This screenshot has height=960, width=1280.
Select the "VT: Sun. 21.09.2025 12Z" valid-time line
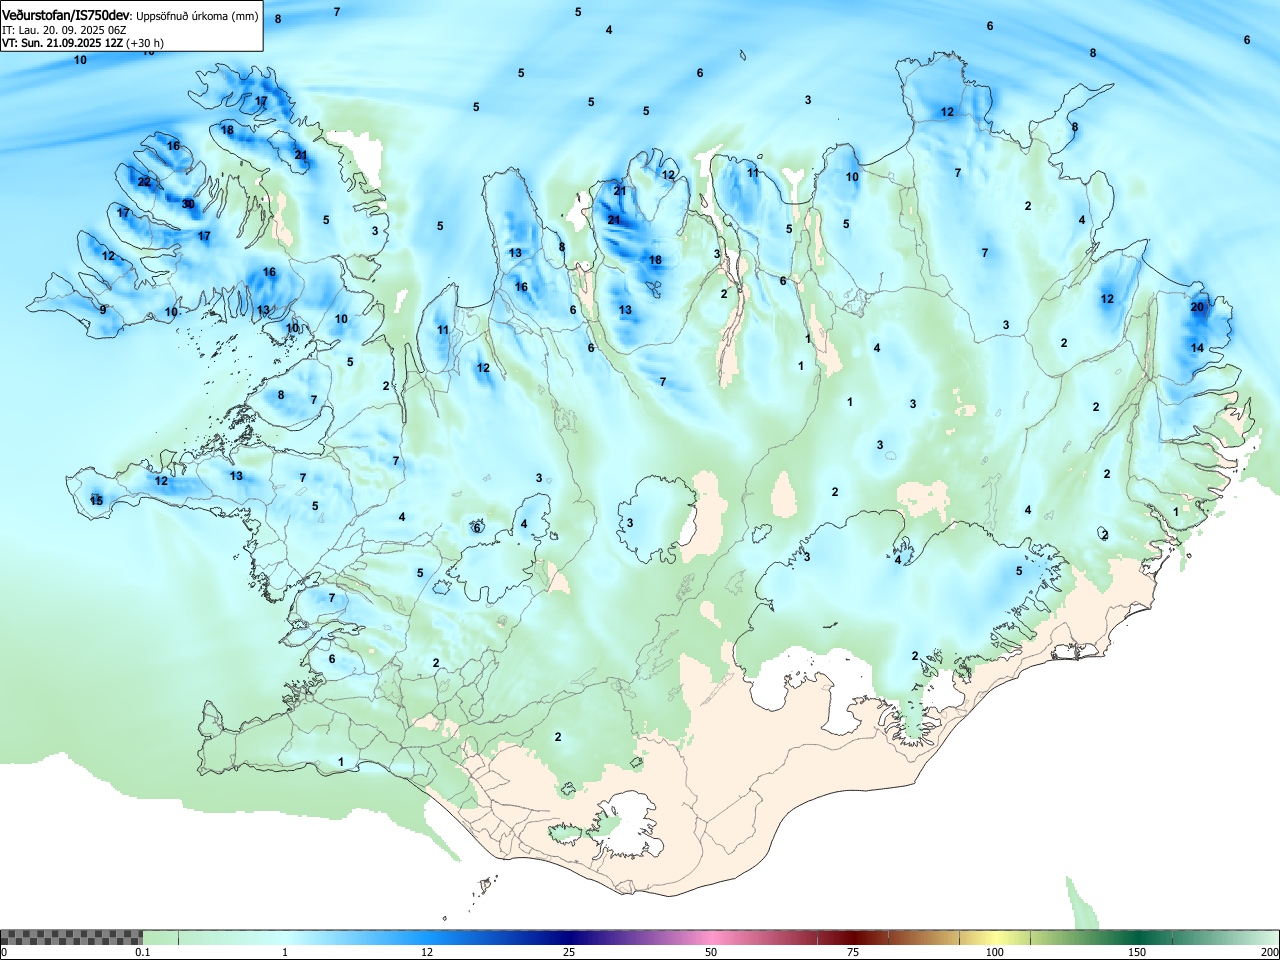pyautogui.click(x=62, y=43)
